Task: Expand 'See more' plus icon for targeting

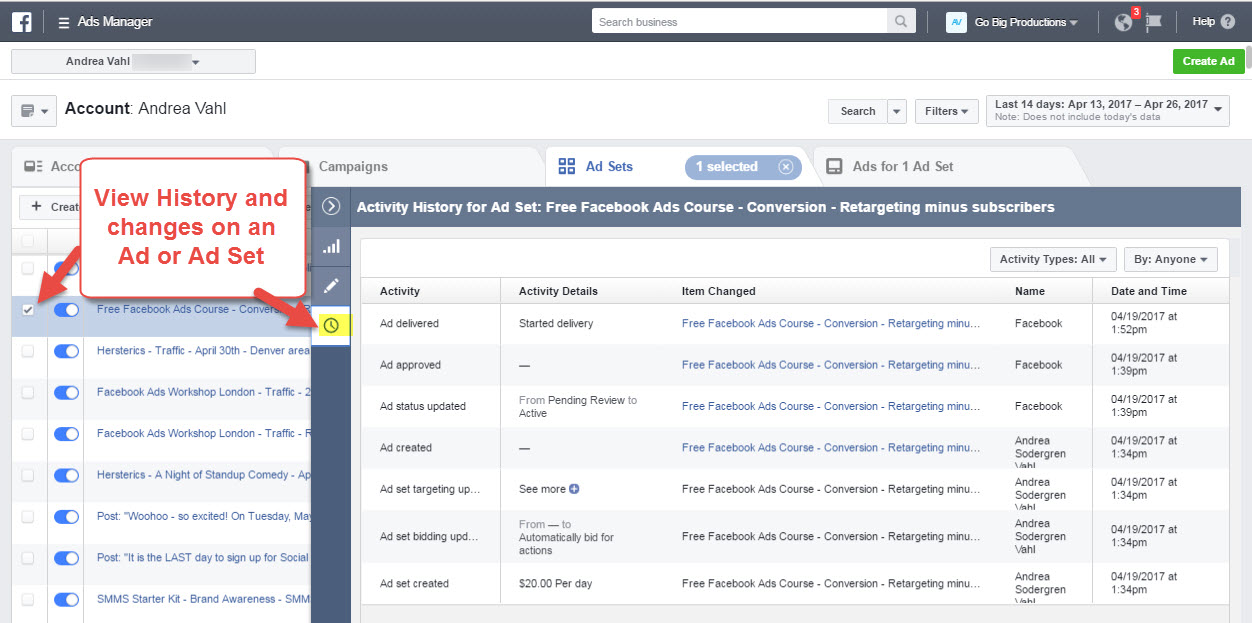Action: coord(575,489)
